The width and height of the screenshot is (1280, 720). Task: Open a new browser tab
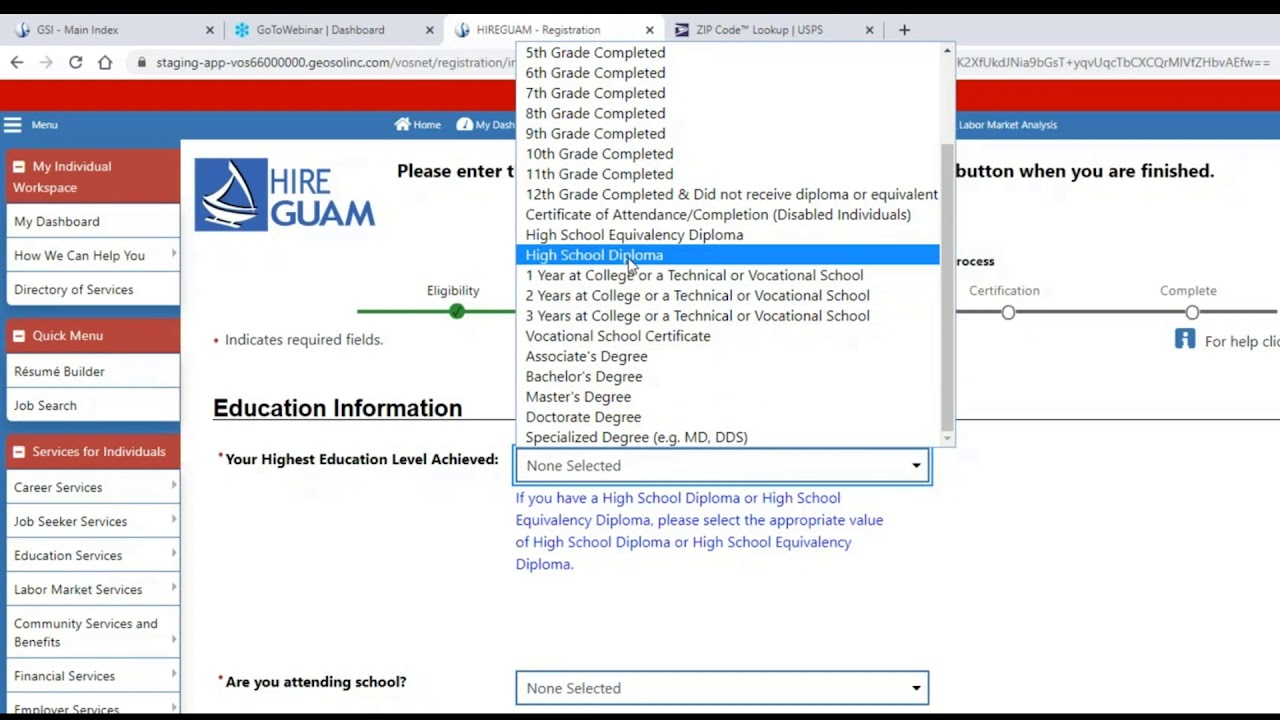[x=904, y=30]
